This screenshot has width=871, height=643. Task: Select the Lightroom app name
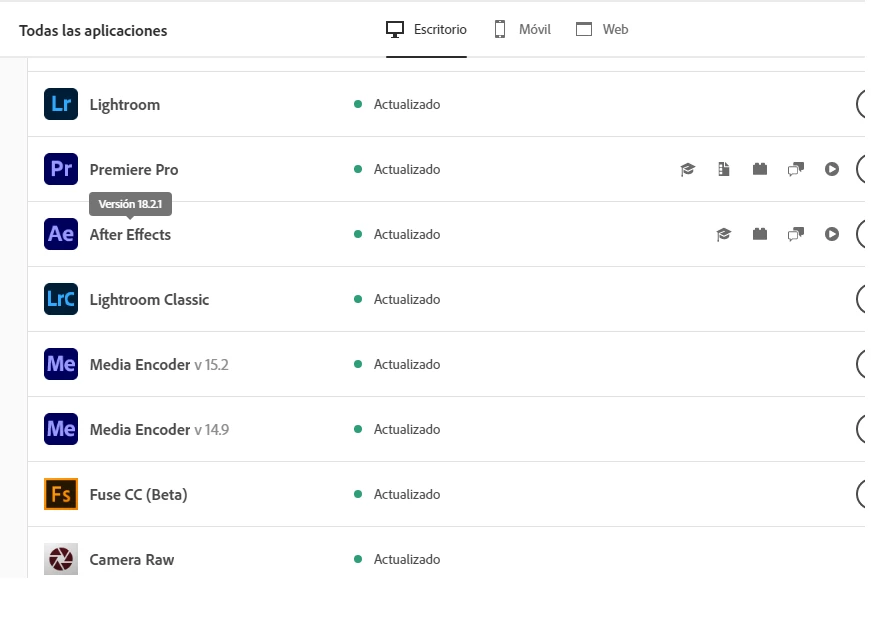tap(125, 104)
